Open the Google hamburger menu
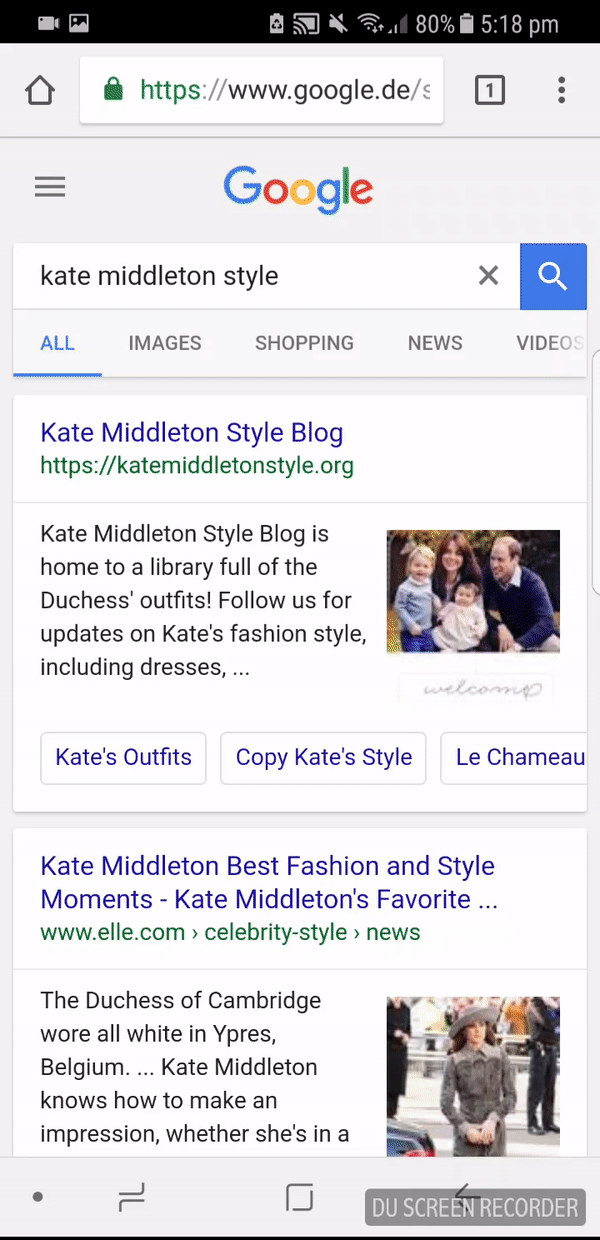The image size is (600, 1240). tap(50, 187)
